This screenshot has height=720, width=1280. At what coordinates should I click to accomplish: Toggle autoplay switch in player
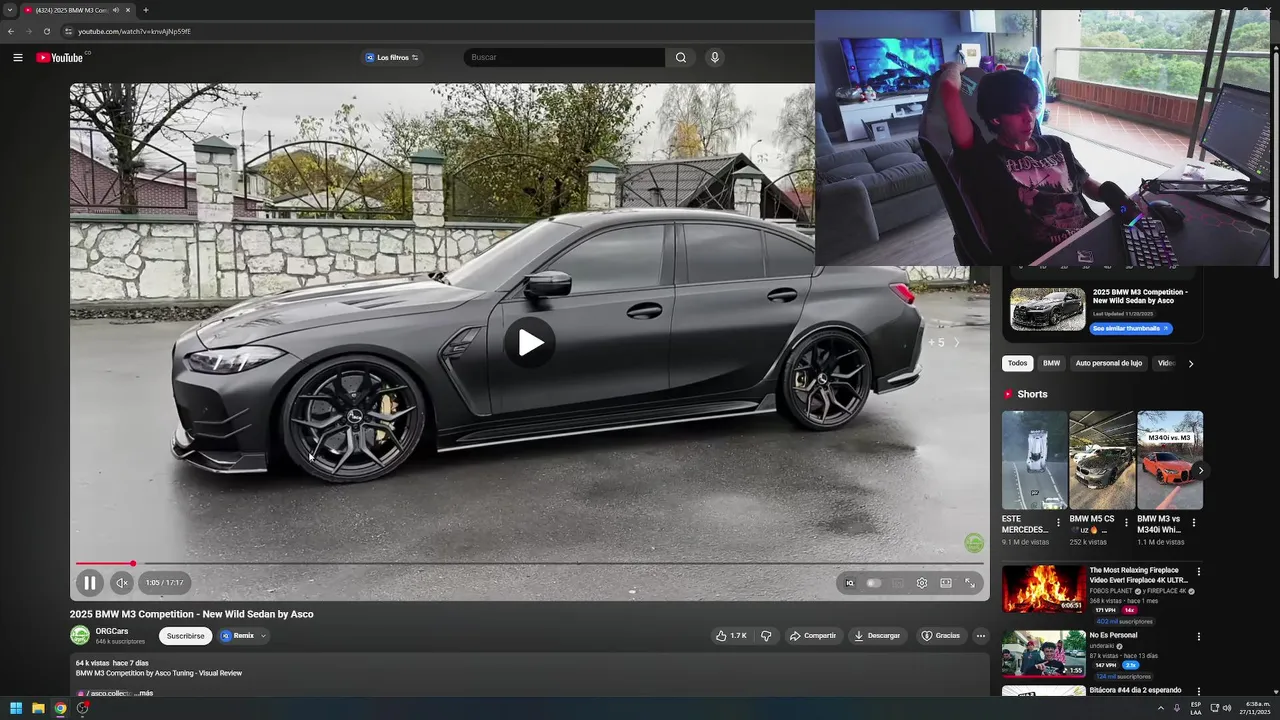click(874, 583)
